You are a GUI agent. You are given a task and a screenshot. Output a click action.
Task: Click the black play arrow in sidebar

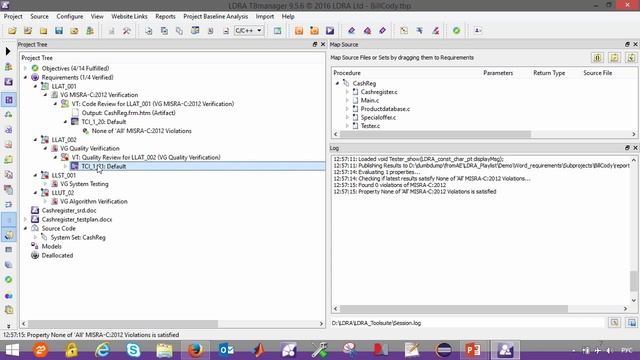[x=8, y=51]
